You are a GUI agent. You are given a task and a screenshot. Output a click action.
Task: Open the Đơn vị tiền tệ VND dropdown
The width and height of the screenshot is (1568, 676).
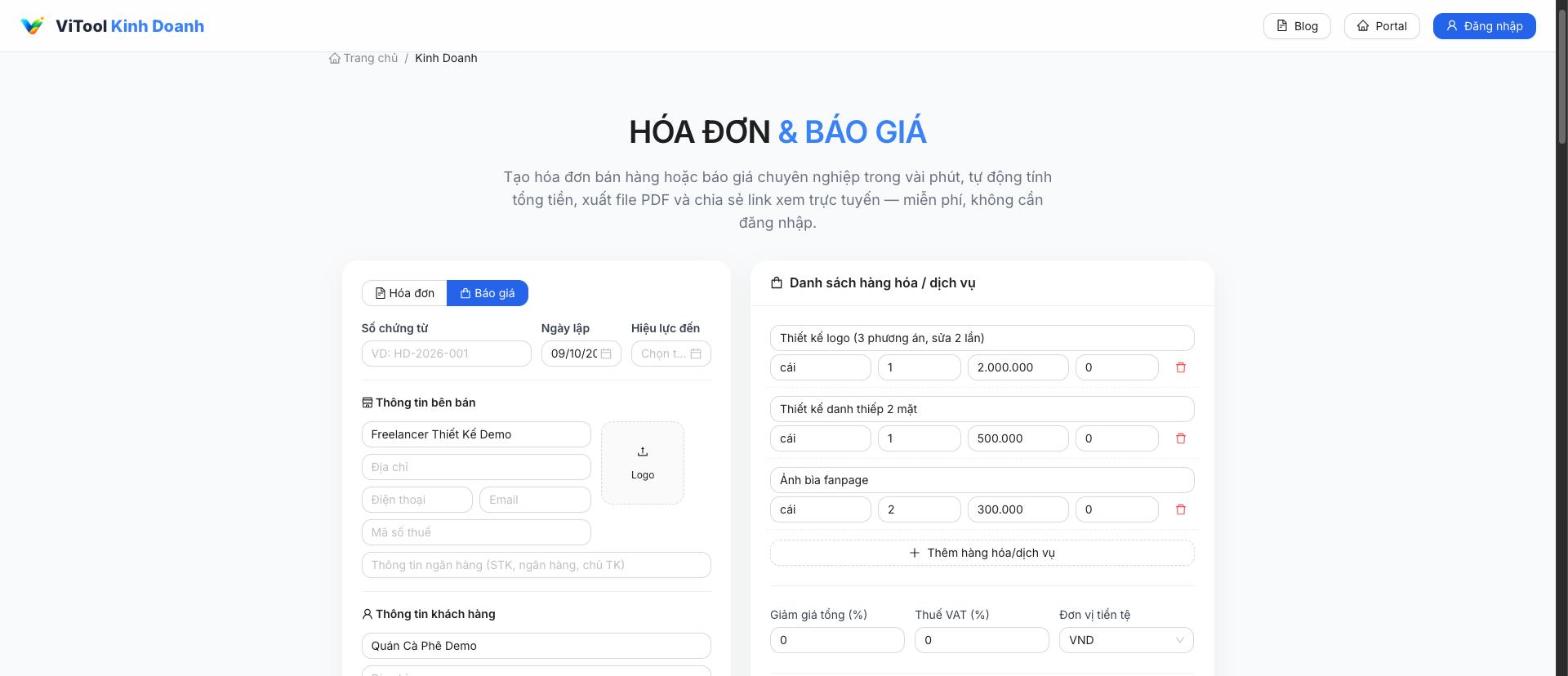(1126, 640)
